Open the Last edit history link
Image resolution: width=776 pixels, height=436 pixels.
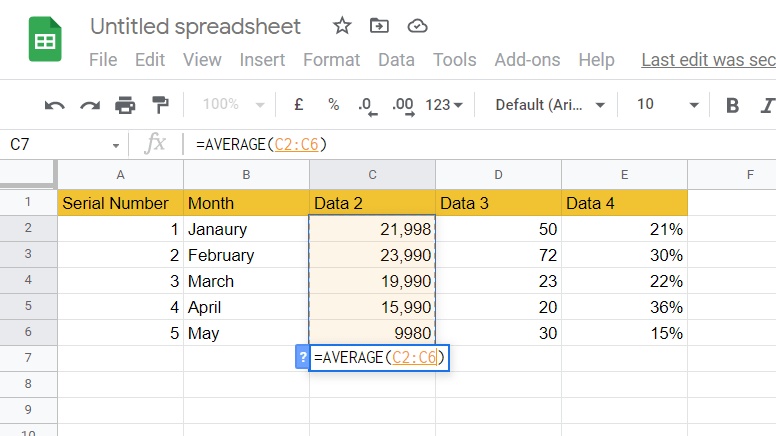[708, 60]
